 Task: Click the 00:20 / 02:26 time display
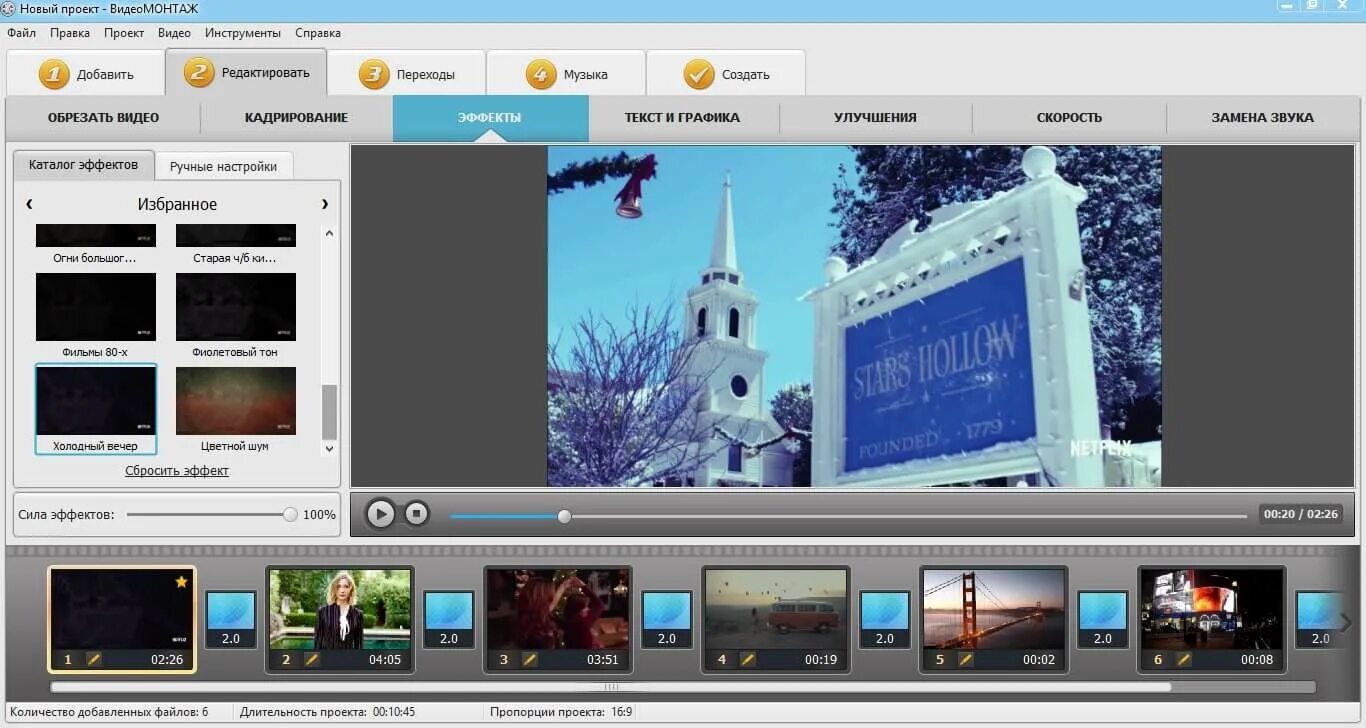point(1300,514)
